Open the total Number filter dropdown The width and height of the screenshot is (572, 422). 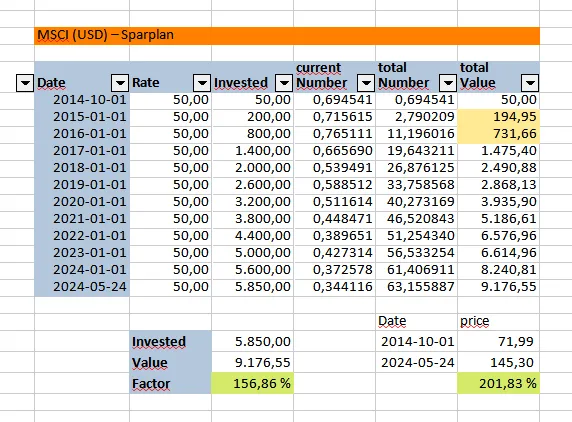coord(448,83)
